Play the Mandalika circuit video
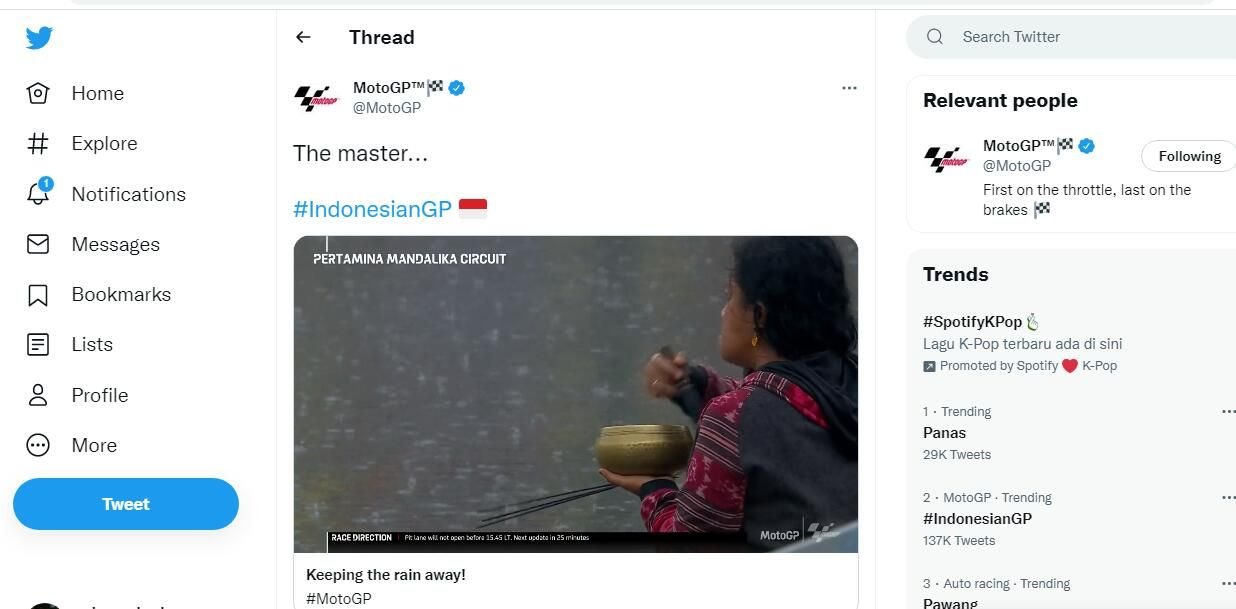The width and height of the screenshot is (1236, 609). click(576, 393)
